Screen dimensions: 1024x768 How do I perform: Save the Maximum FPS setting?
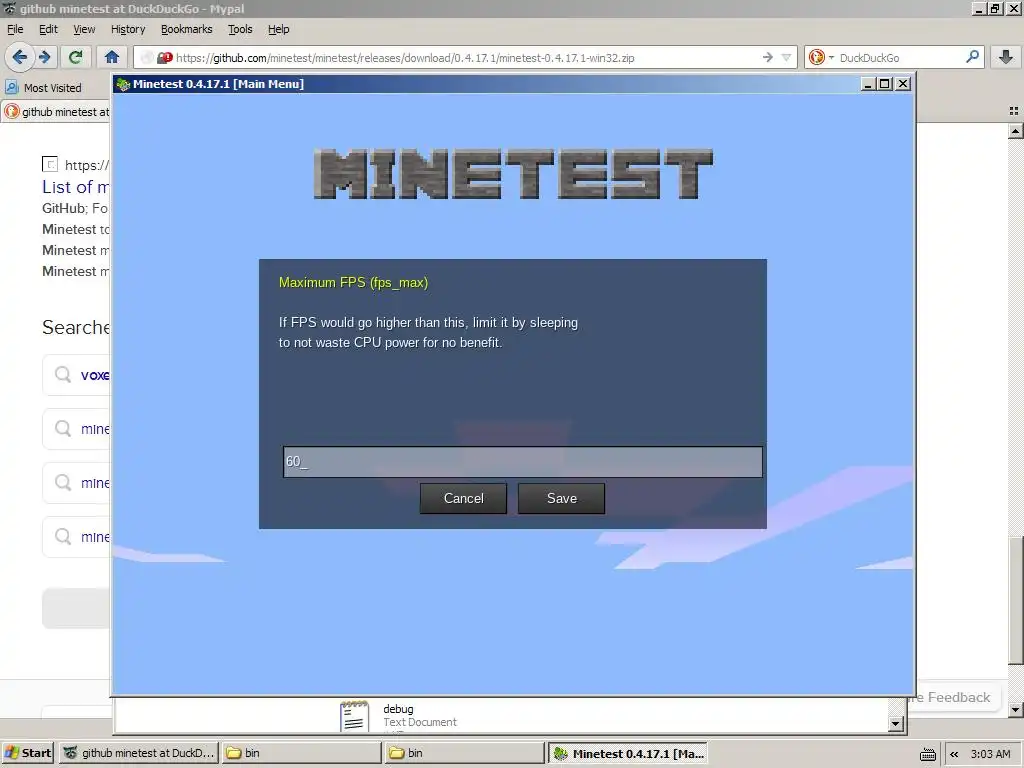(x=562, y=498)
